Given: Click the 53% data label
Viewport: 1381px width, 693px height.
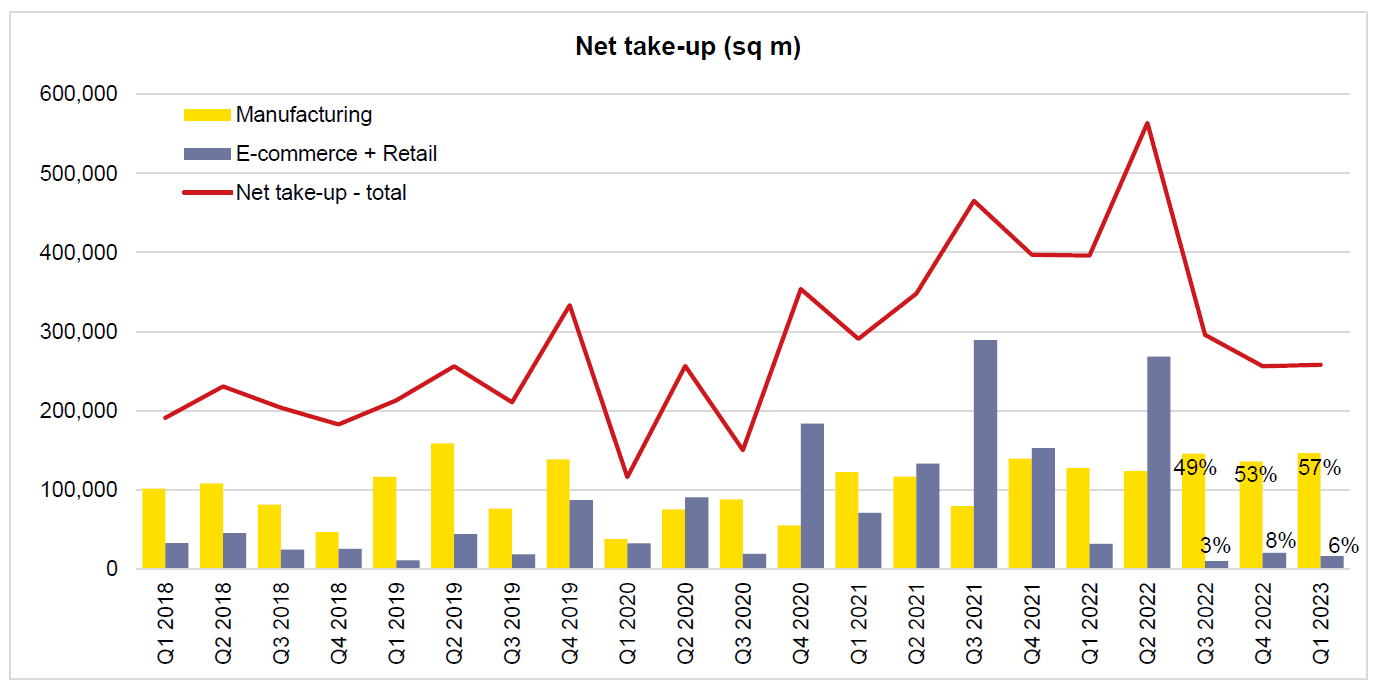Looking at the screenshot, I should tap(1256, 474).
